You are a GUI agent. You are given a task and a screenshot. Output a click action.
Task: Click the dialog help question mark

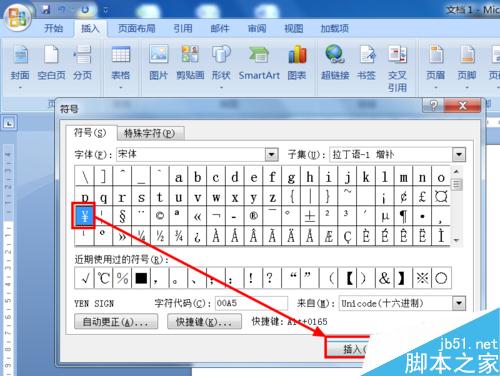pyautogui.click(x=433, y=106)
